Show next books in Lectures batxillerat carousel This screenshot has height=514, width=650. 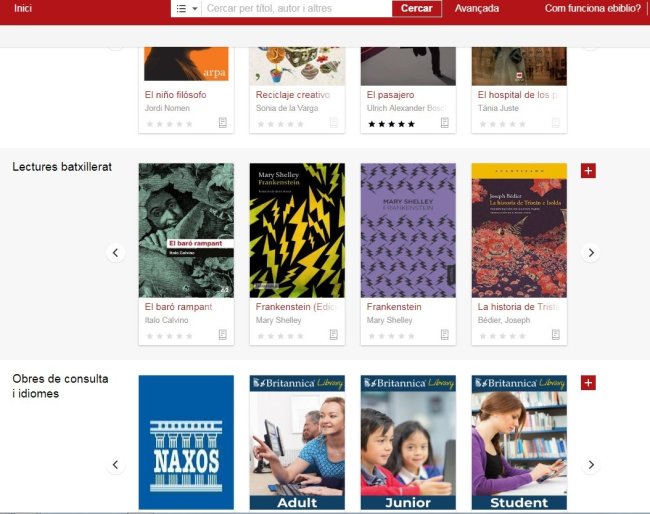click(591, 253)
